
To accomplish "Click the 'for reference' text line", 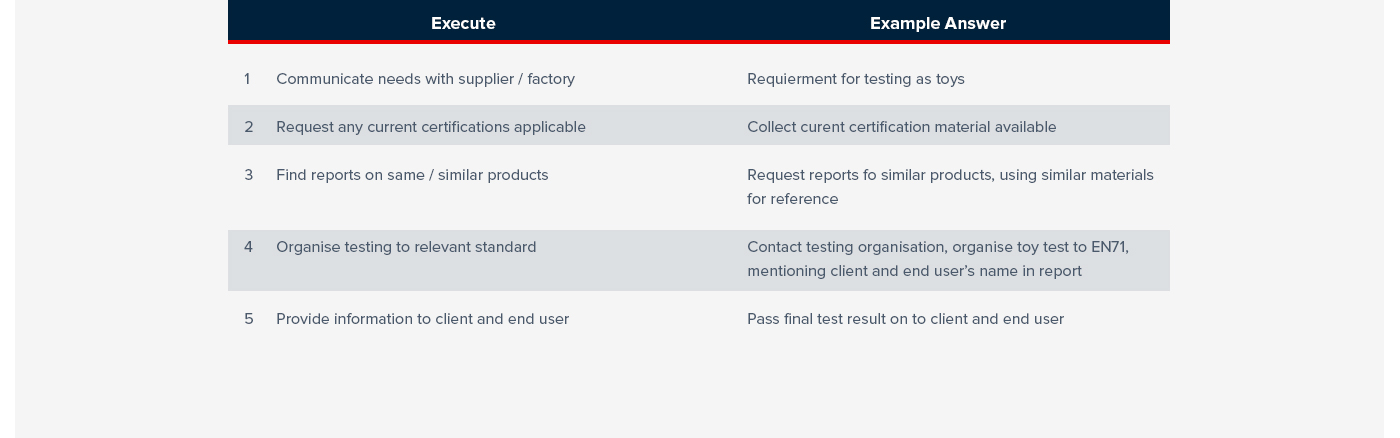I will coord(793,199).
